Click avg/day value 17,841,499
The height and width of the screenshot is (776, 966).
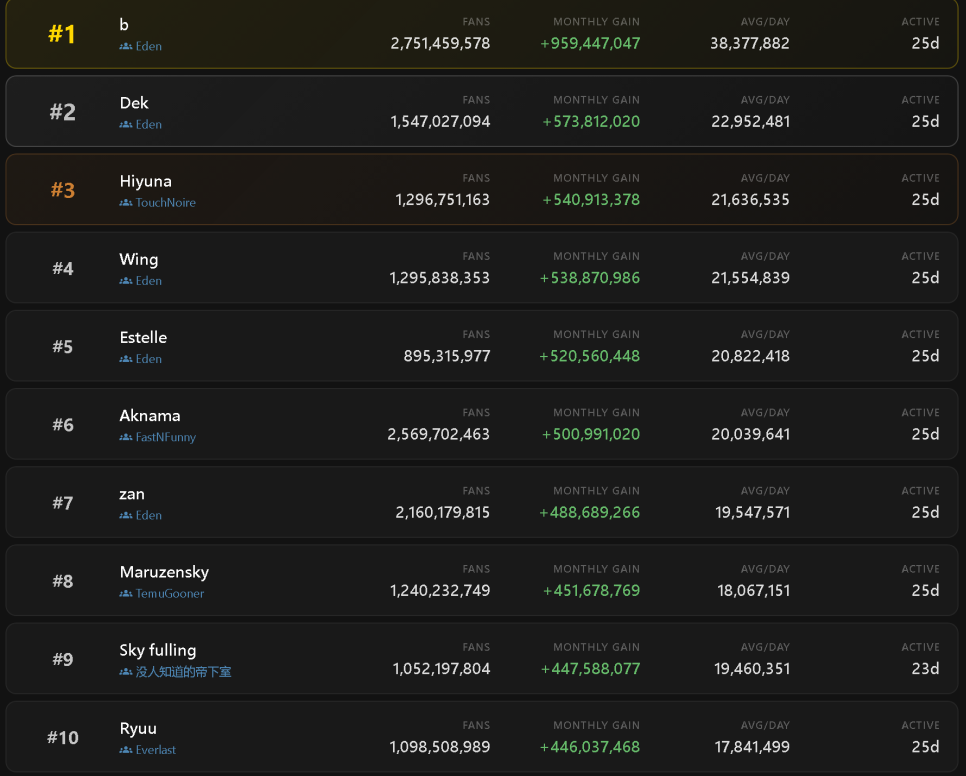752,748
